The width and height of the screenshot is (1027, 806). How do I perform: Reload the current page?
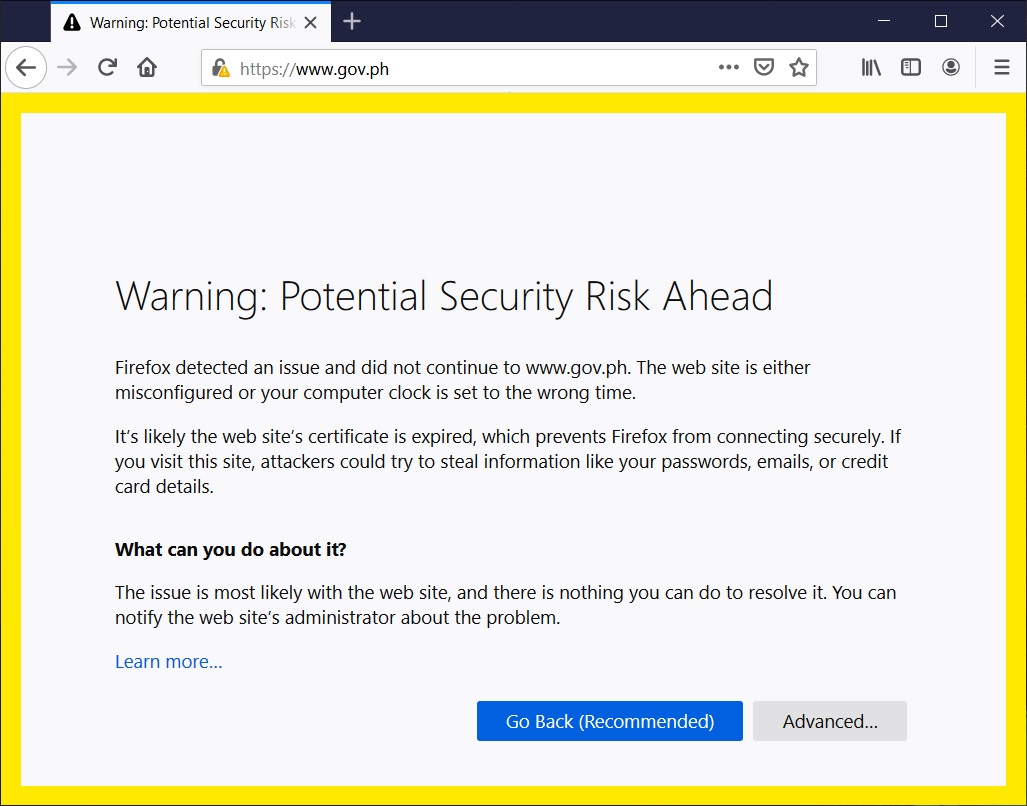click(107, 68)
